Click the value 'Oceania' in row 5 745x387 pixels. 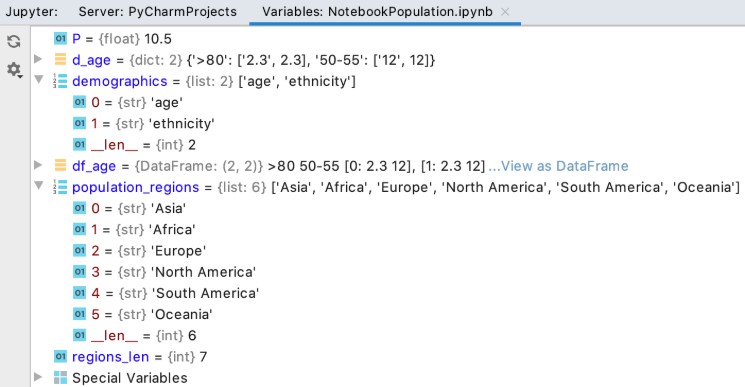(181, 314)
